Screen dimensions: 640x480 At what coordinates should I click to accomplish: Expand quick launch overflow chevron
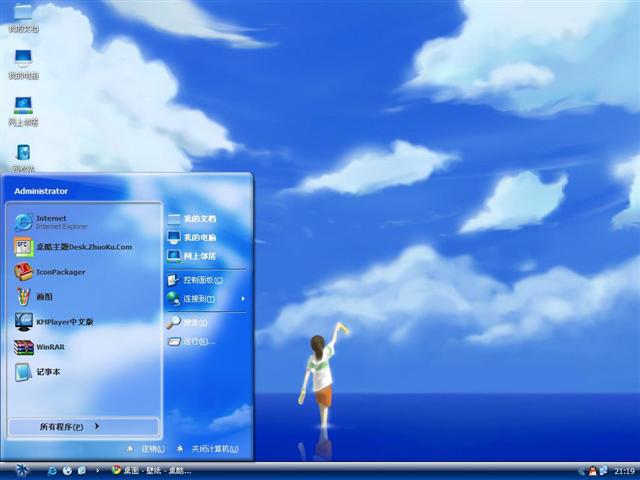97,471
